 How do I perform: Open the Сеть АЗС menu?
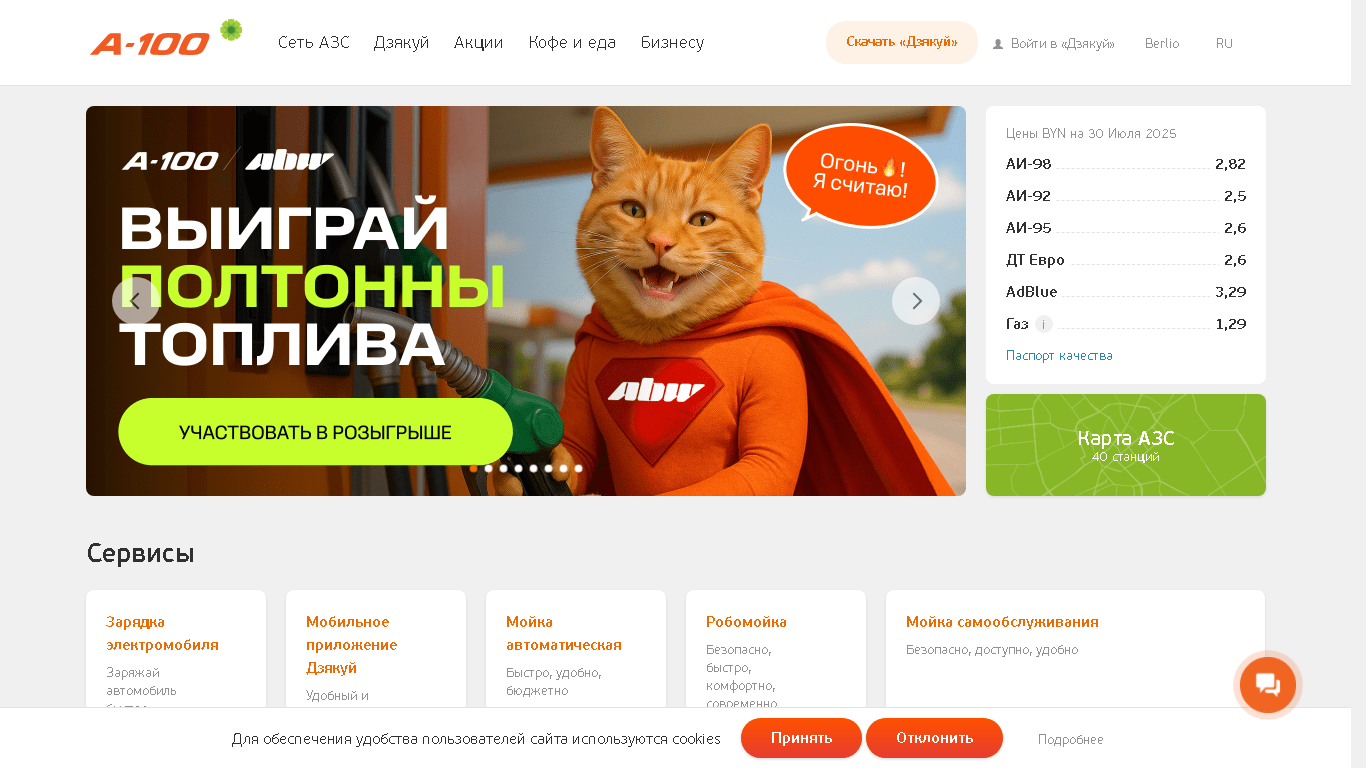314,43
